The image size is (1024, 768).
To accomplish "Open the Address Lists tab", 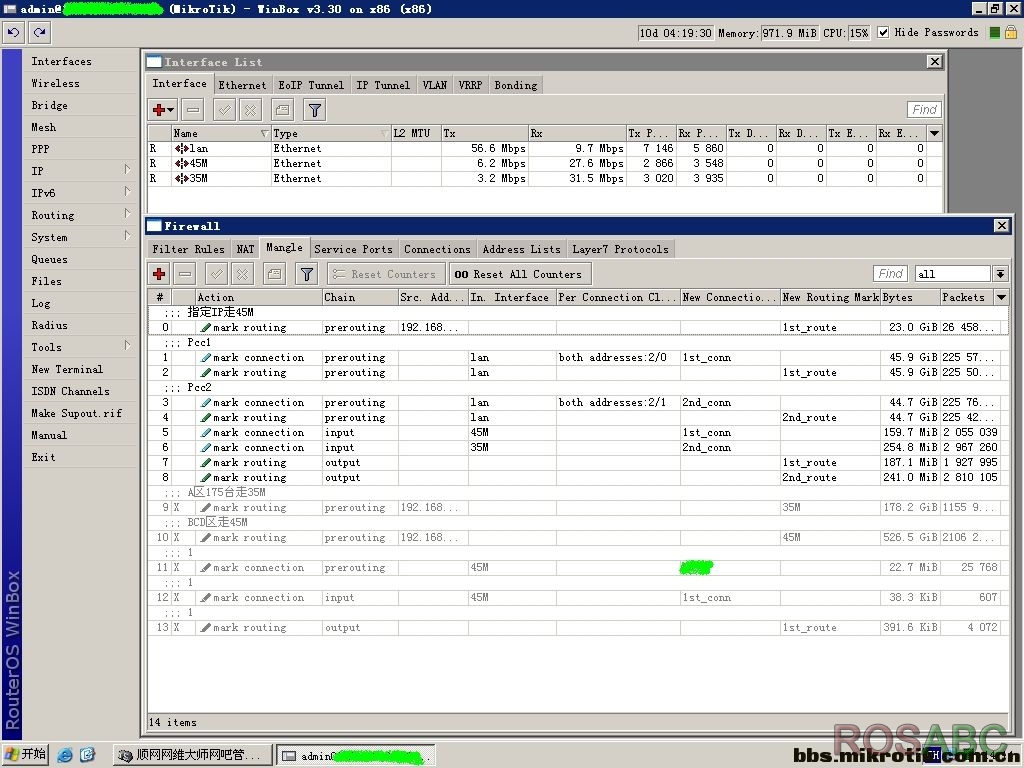I will coord(521,249).
